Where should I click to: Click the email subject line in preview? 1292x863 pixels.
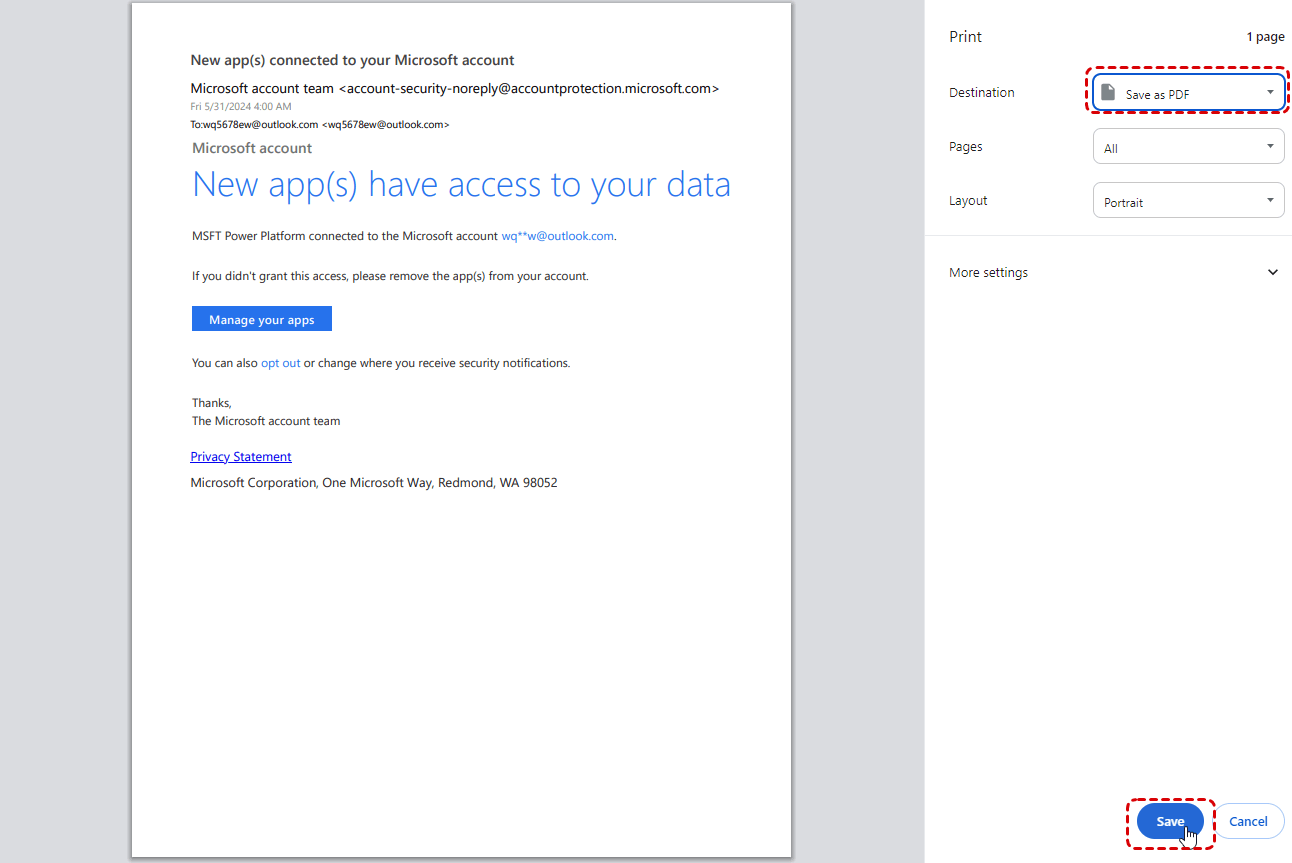[x=352, y=60]
